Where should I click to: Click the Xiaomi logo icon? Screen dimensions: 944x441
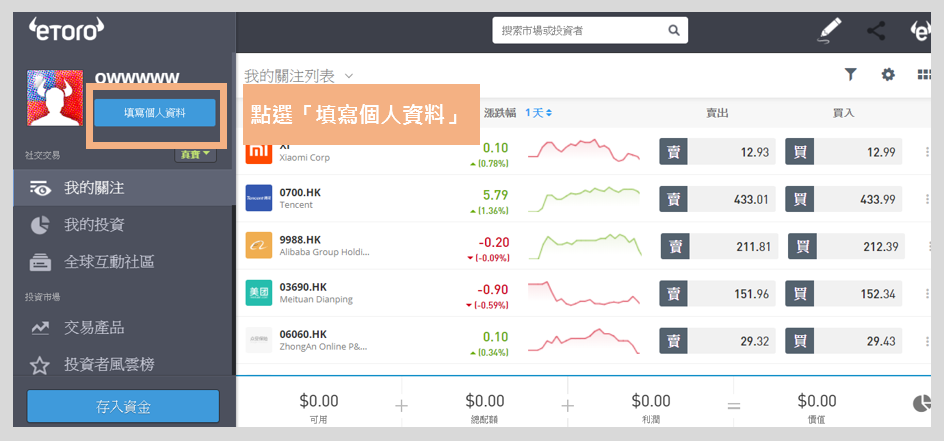[x=259, y=153]
